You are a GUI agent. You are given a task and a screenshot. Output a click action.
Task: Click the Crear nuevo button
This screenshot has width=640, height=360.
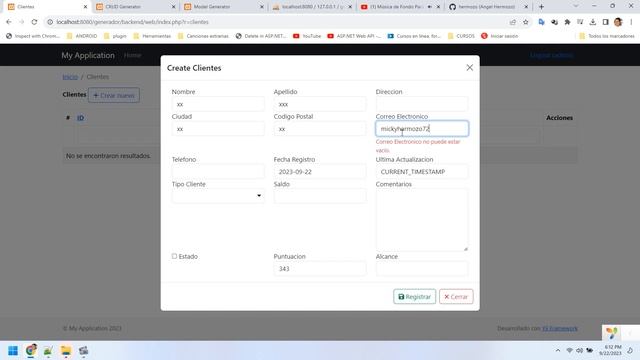(x=114, y=95)
